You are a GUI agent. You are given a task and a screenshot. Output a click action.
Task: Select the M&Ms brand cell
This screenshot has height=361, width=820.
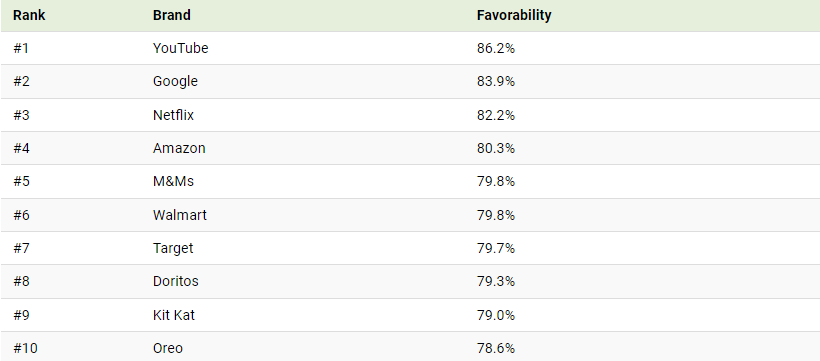(173, 182)
